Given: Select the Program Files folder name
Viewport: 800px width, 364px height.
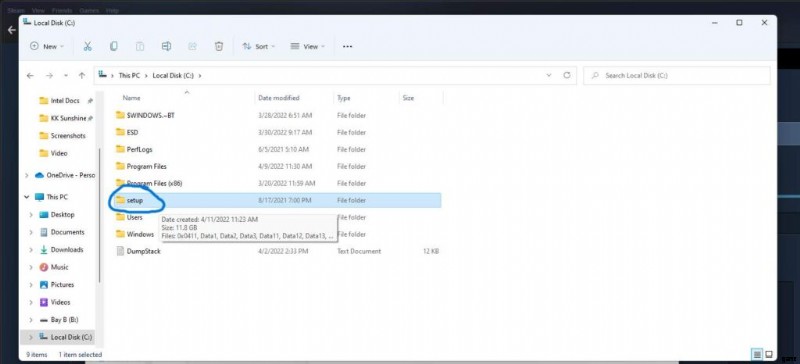Looking at the screenshot, I should point(146,166).
